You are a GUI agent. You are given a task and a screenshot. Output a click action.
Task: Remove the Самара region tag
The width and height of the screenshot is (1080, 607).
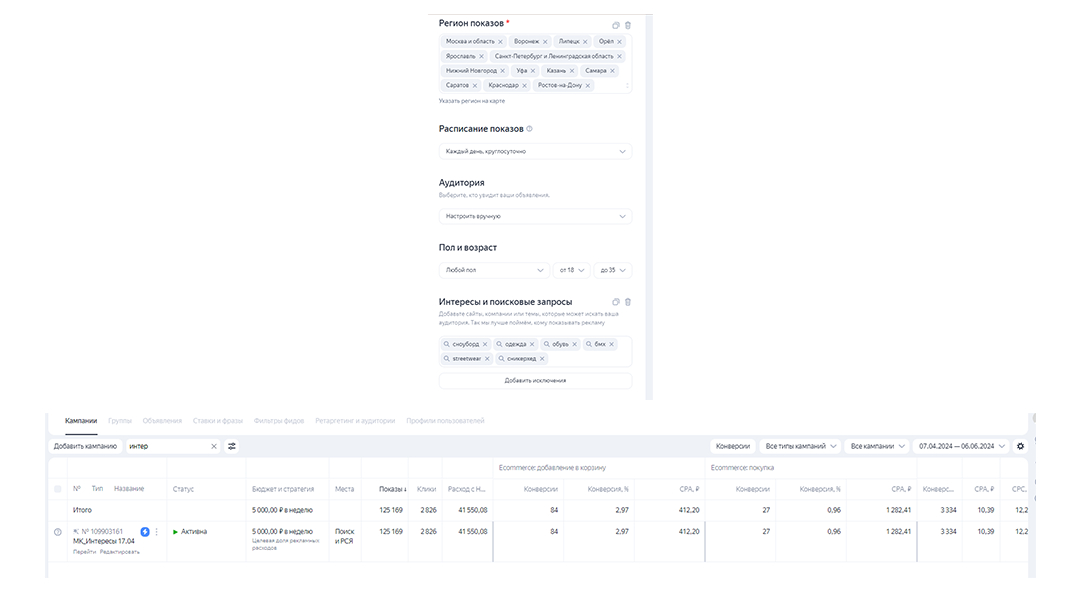tap(612, 71)
